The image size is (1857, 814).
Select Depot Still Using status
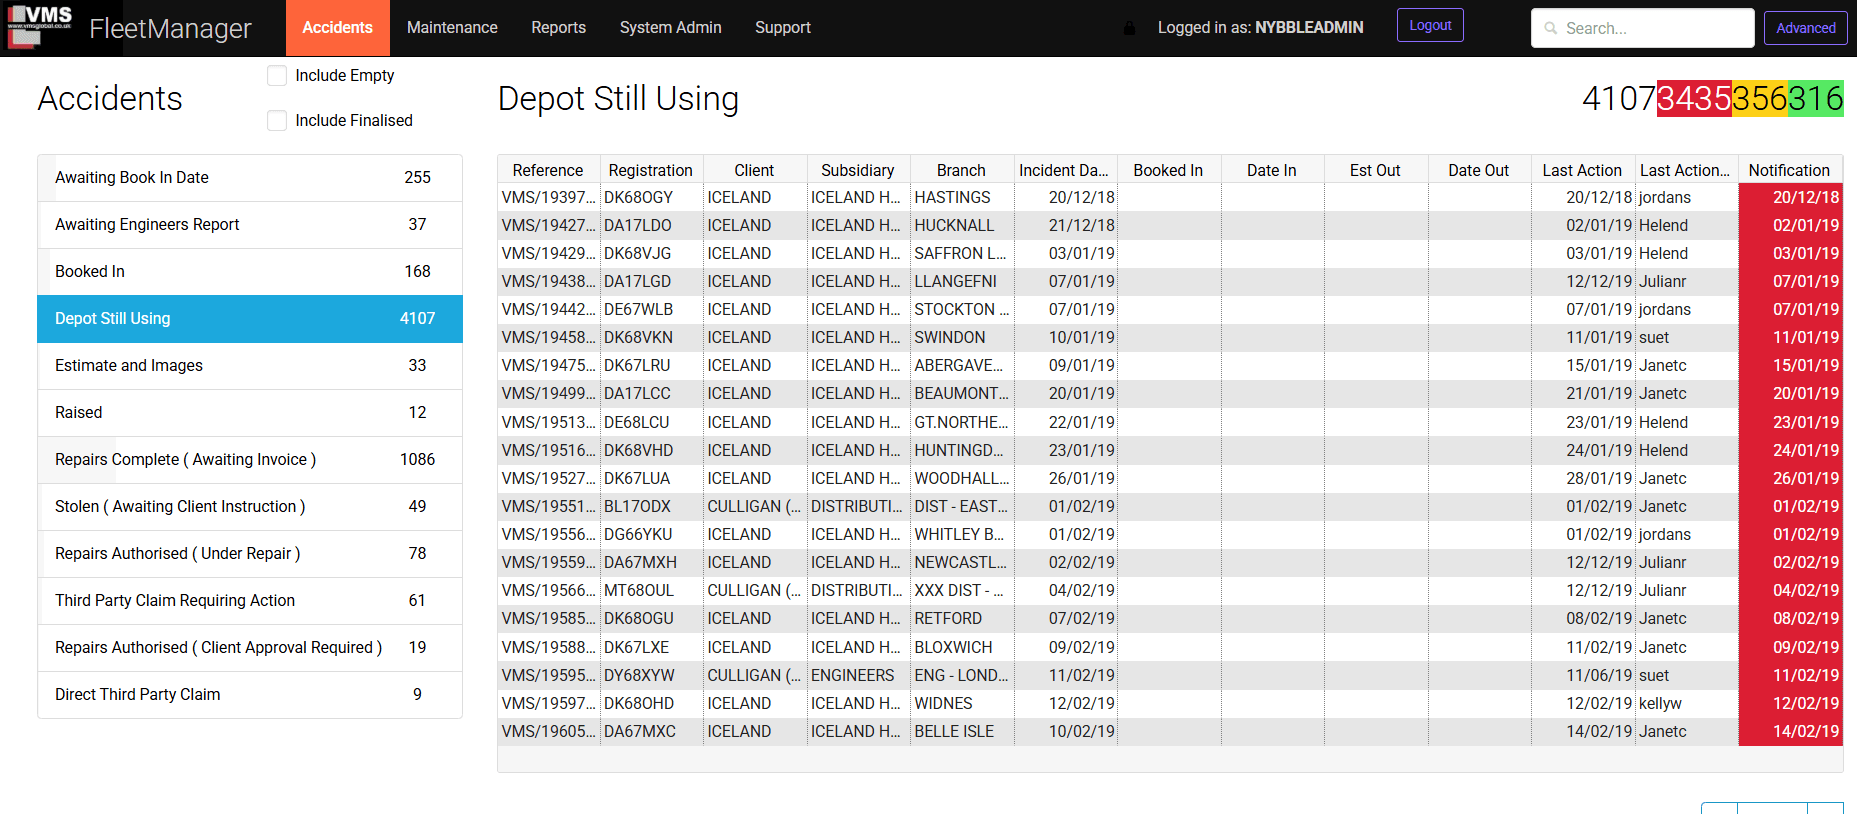(x=250, y=319)
